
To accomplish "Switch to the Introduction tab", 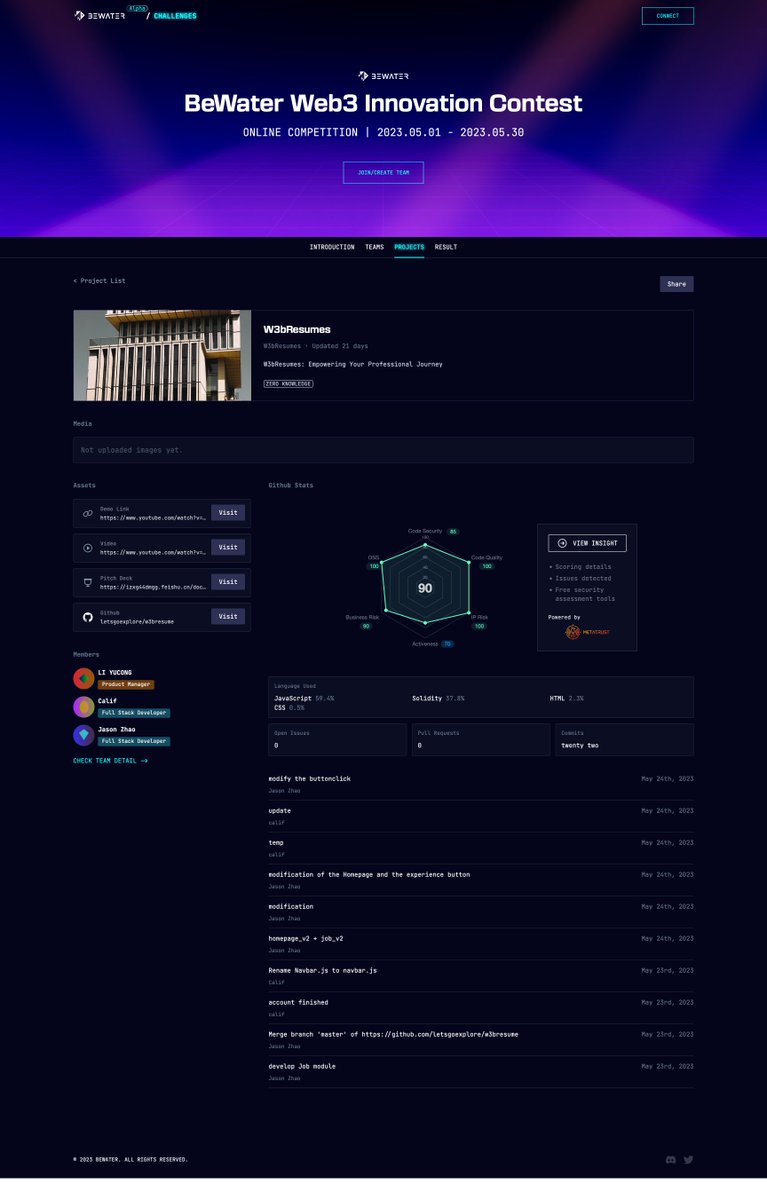I will (332, 247).
